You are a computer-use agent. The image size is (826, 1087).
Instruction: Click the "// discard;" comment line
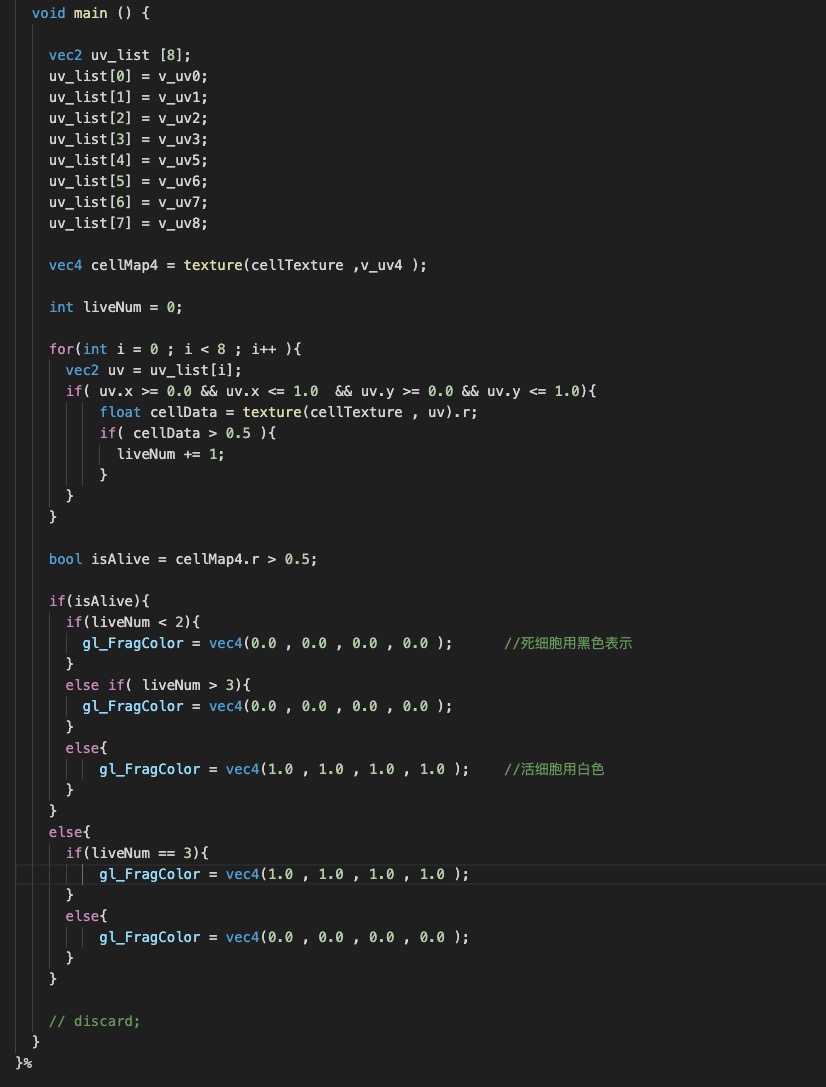pyautogui.click(x=94, y=1021)
